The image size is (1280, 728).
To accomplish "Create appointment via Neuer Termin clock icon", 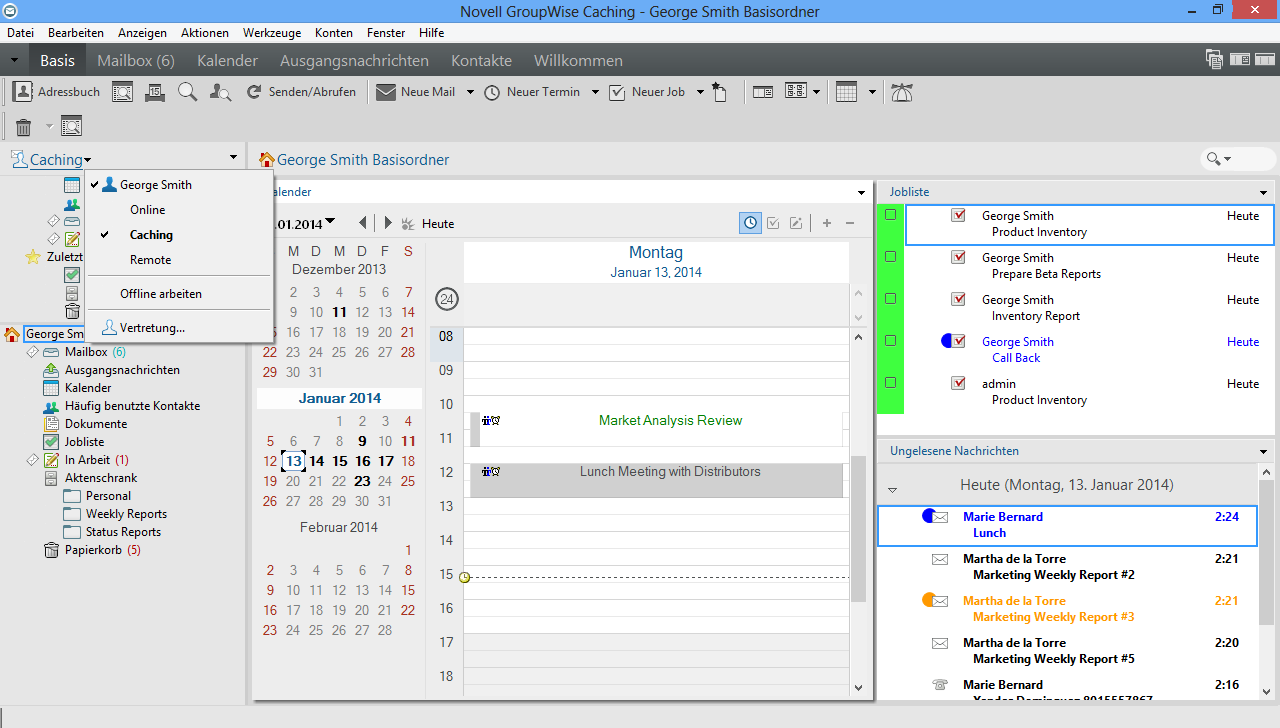I will [x=492, y=91].
